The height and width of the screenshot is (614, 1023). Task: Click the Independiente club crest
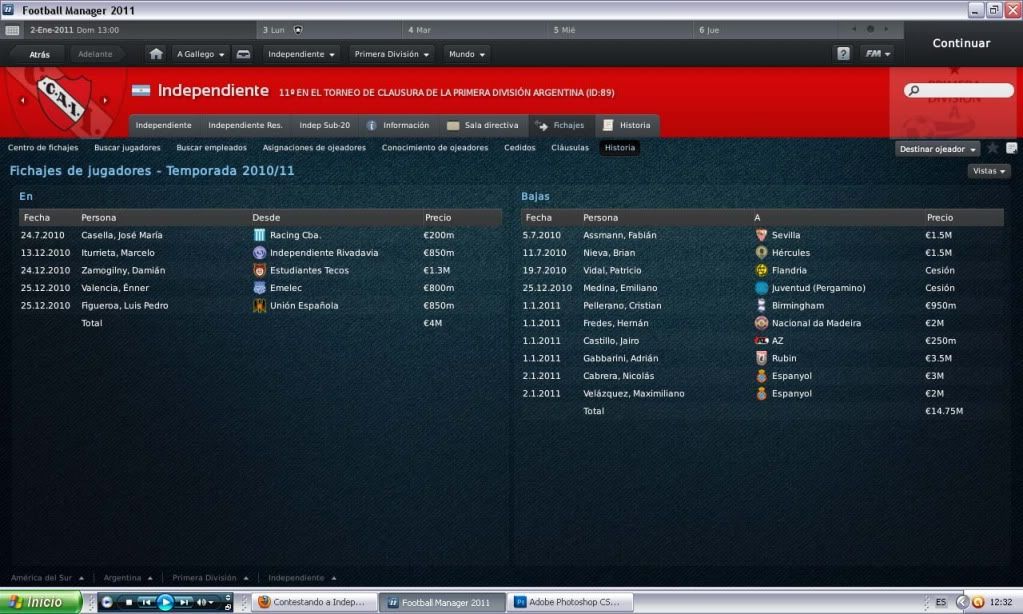[x=63, y=99]
